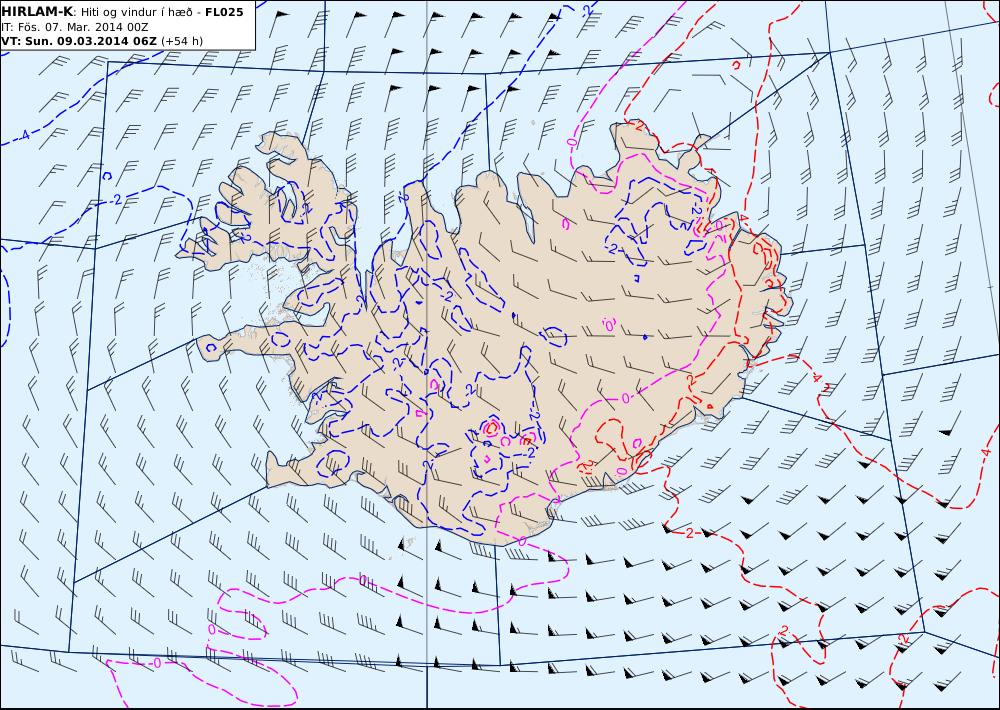This screenshot has width=1000, height=710.
Task: Click the HIRLAM-K model title text
Action: [x=37, y=11]
